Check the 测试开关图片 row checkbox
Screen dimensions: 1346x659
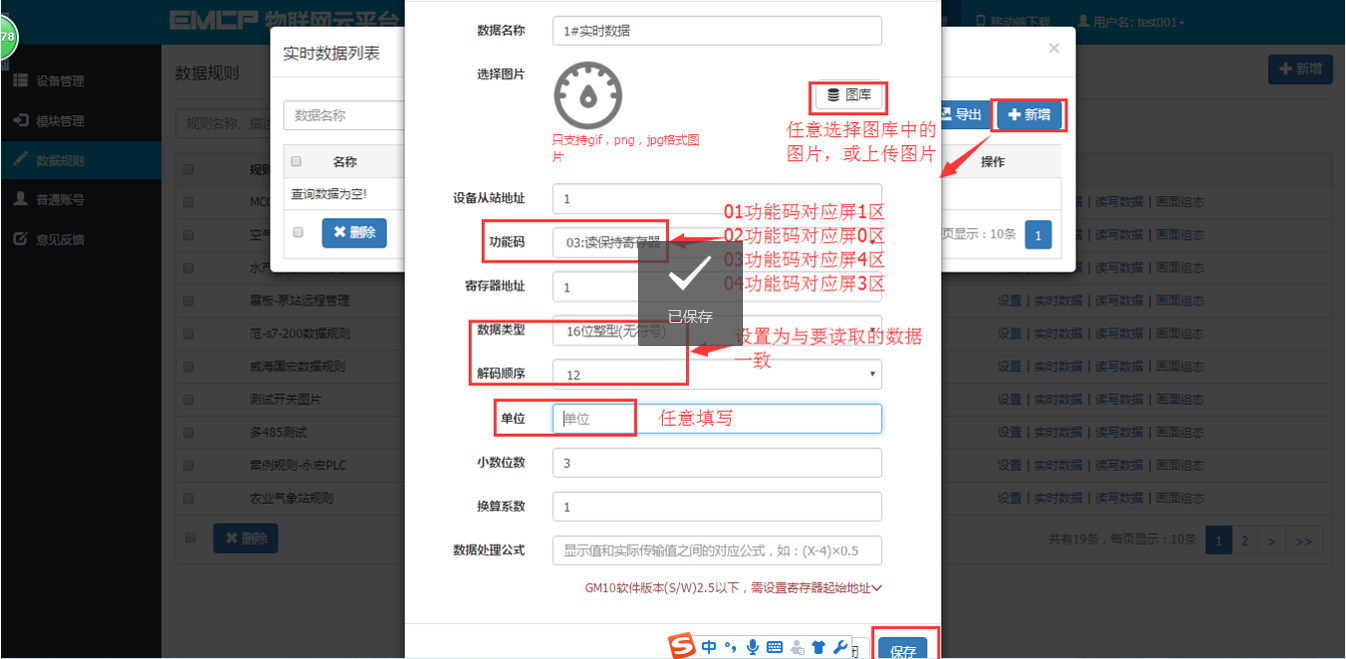coord(188,399)
